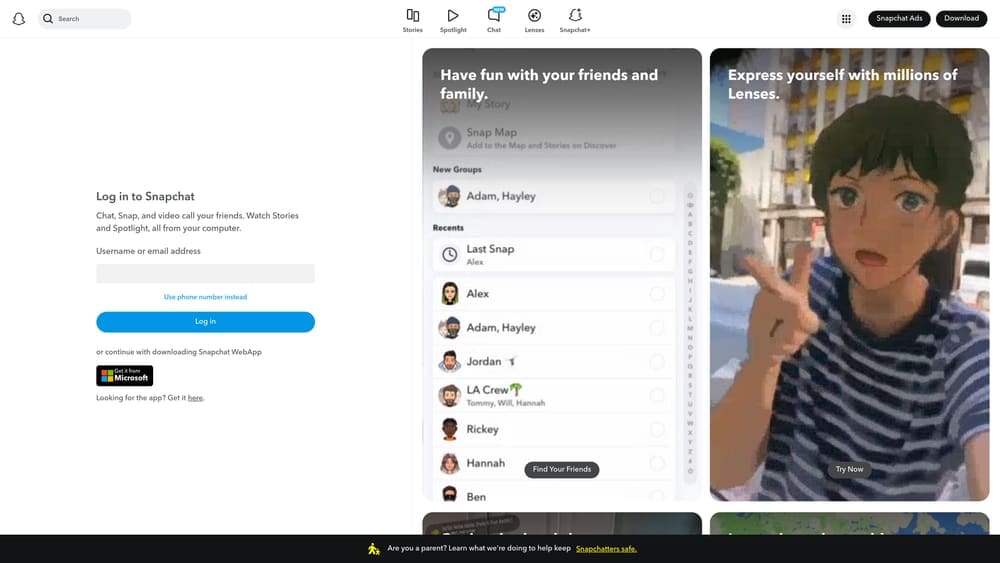Viewport: 1000px width, 563px height.
Task: Select the radio circle beside Alex
Action: (x=657, y=294)
